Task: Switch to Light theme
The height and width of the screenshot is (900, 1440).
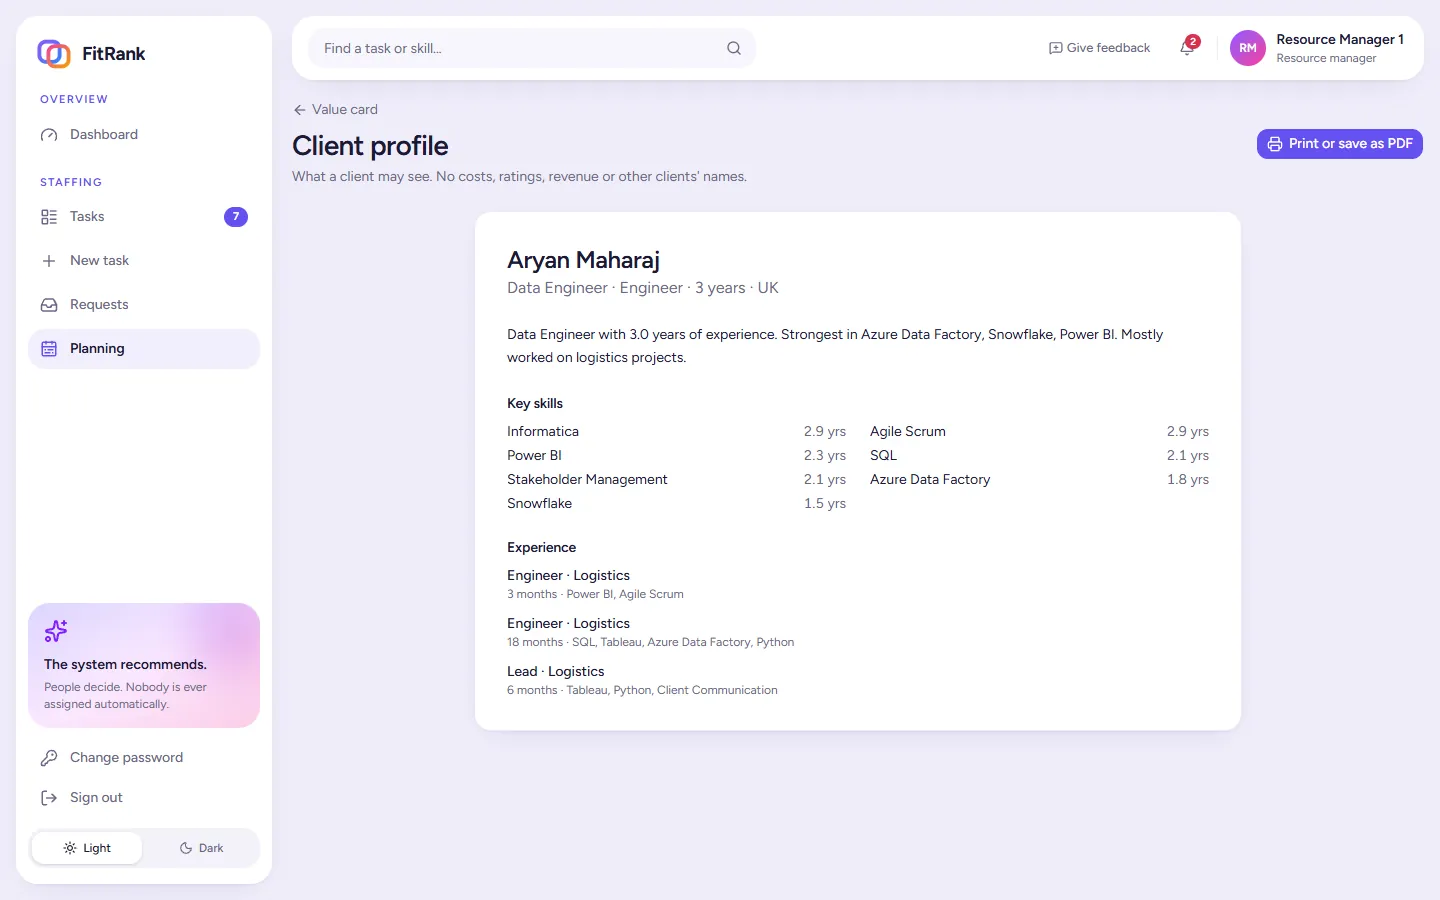Action: pos(87,848)
